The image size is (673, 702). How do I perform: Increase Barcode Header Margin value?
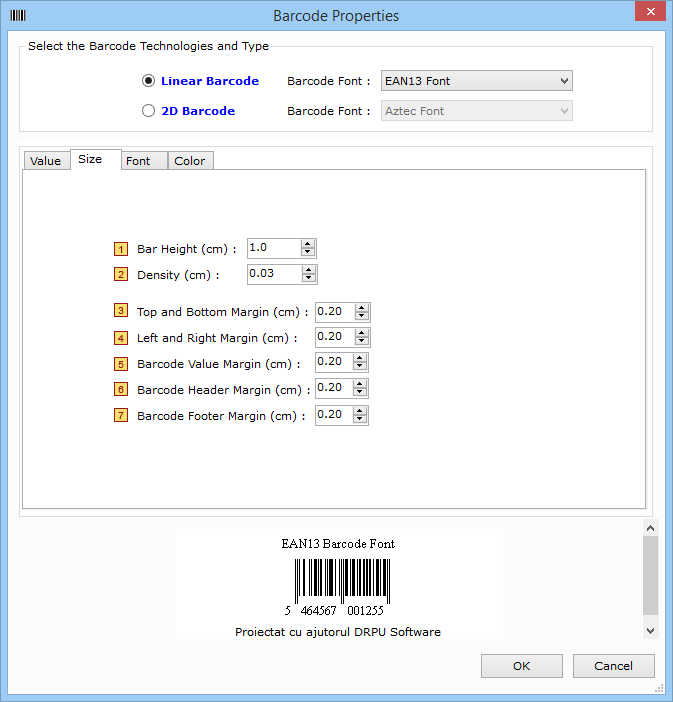tap(360, 384)
